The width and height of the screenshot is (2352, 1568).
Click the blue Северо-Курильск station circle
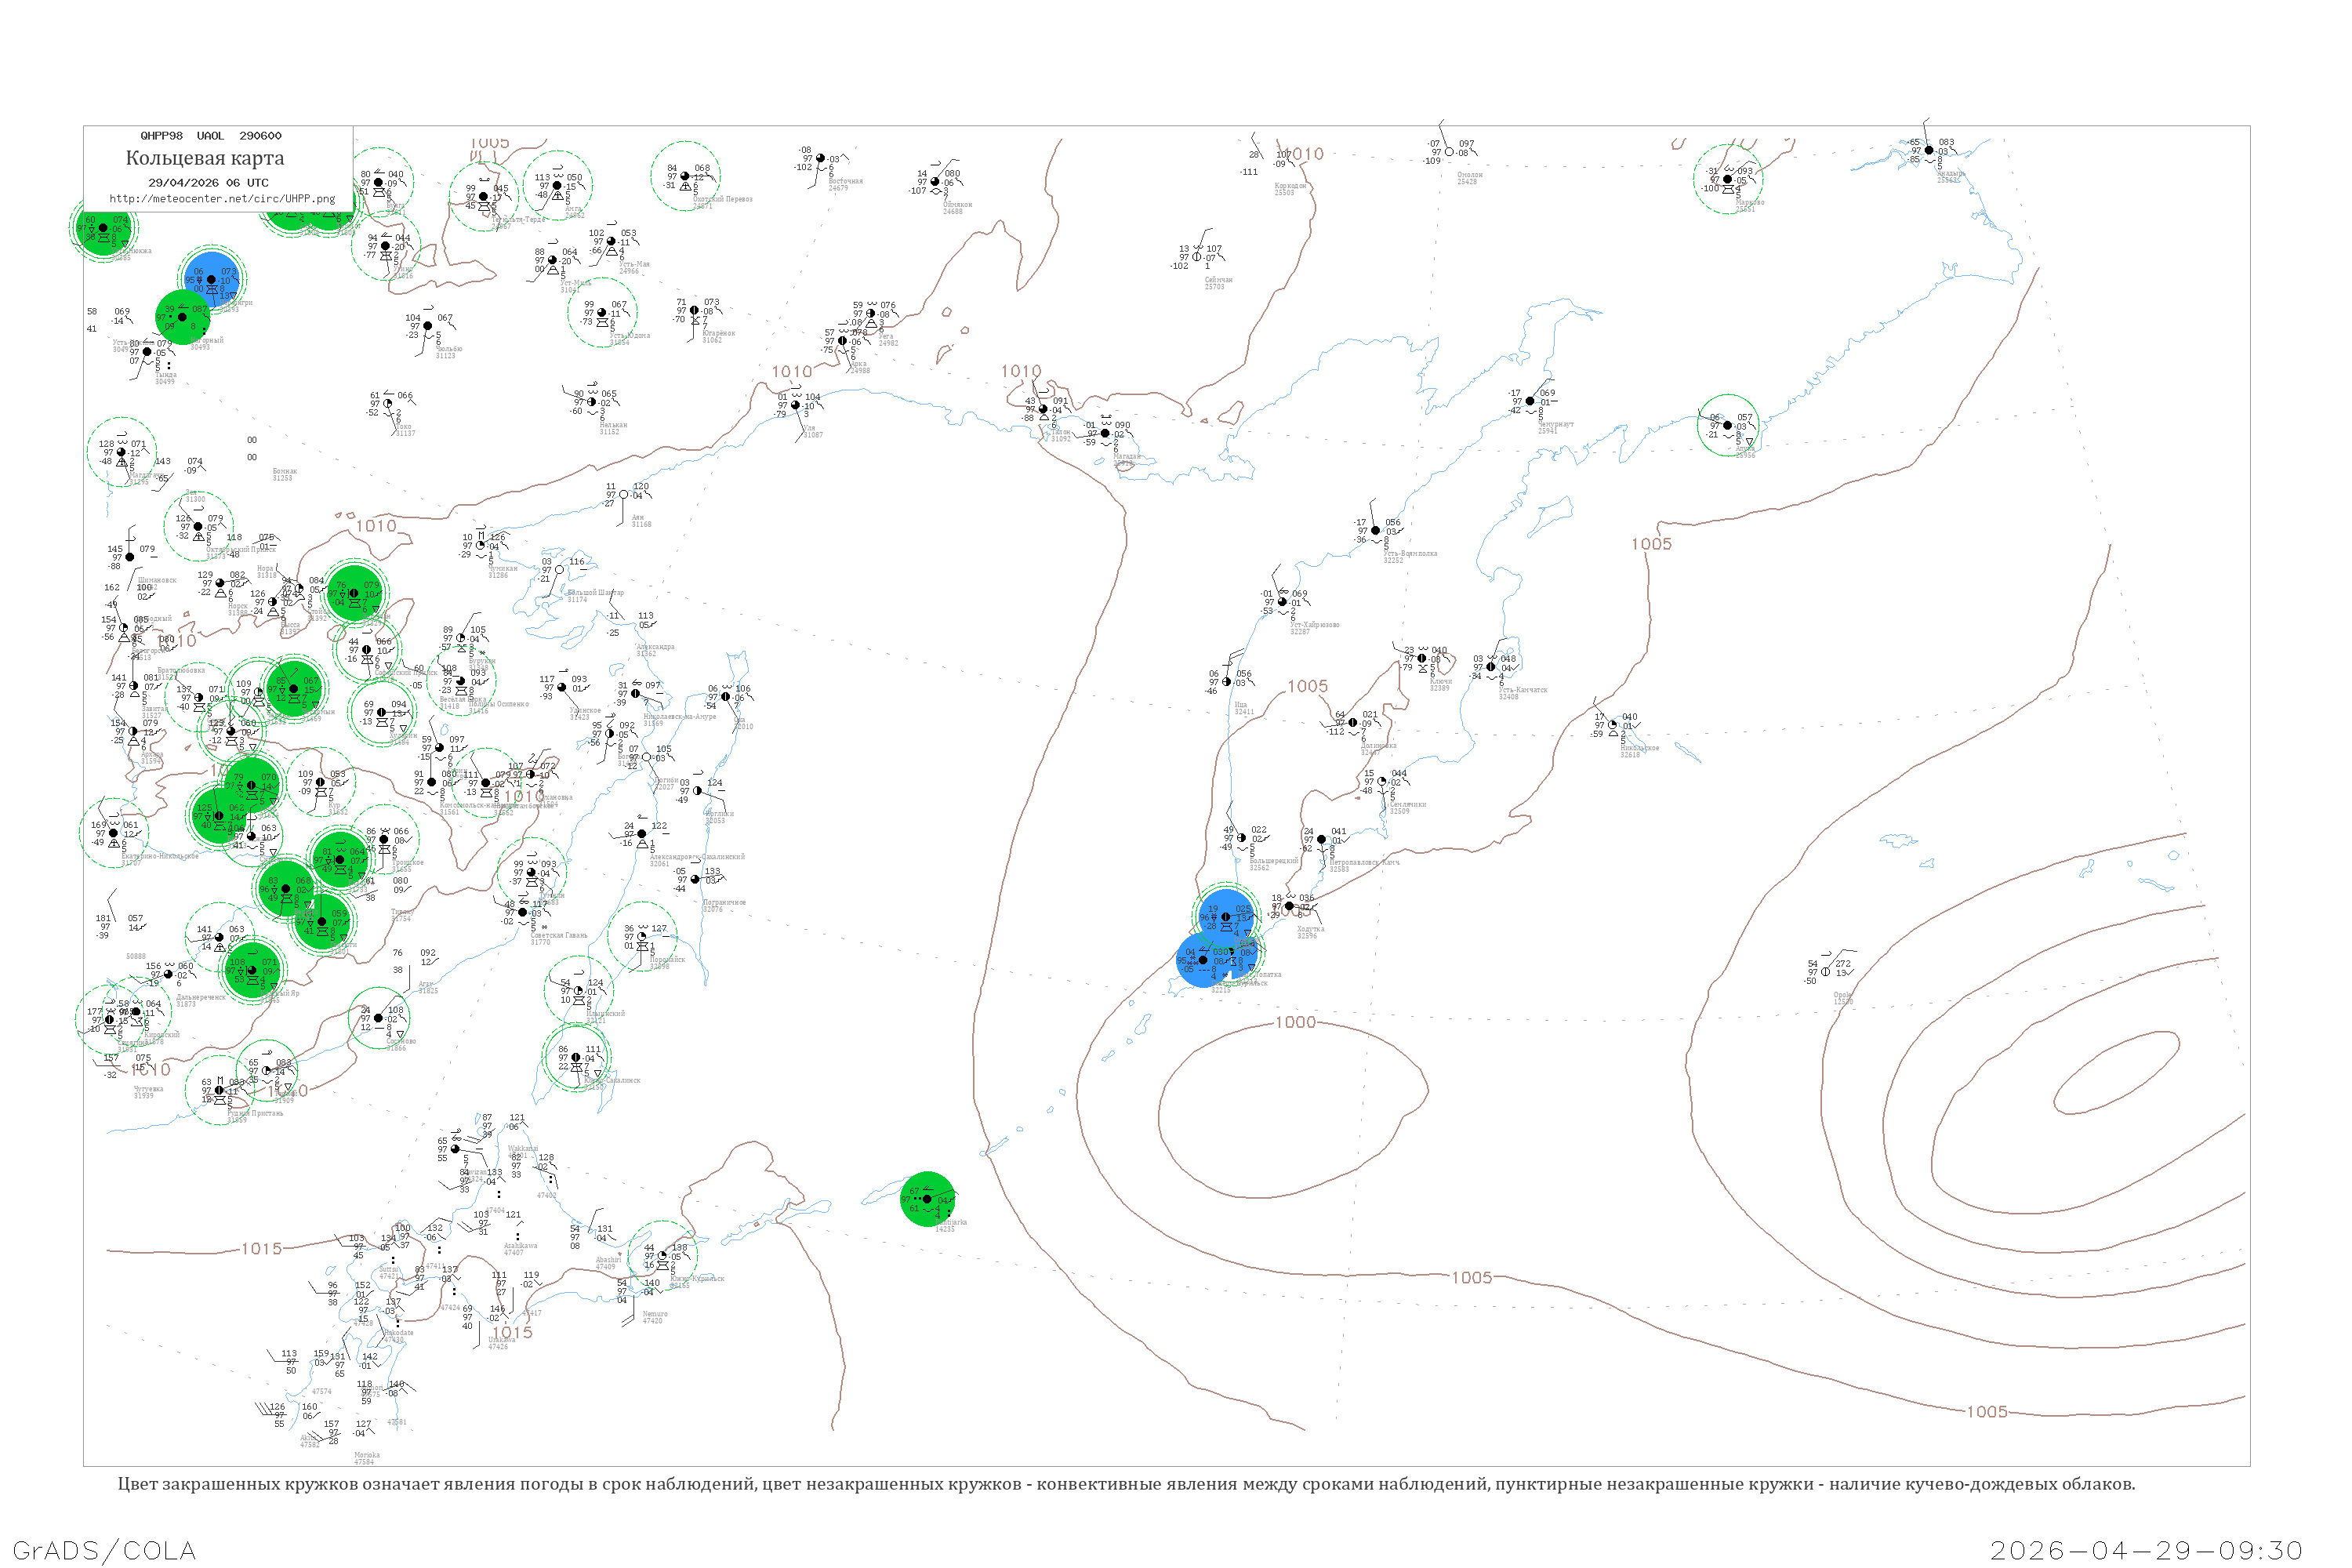point(1203,960)
